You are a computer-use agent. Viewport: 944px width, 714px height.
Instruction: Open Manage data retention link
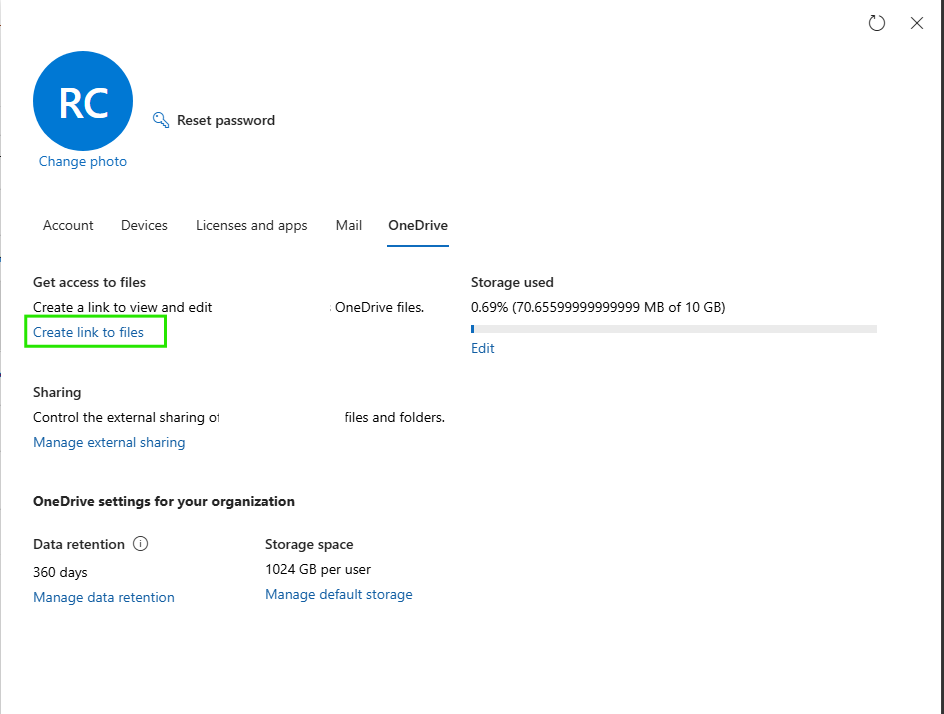104,597
